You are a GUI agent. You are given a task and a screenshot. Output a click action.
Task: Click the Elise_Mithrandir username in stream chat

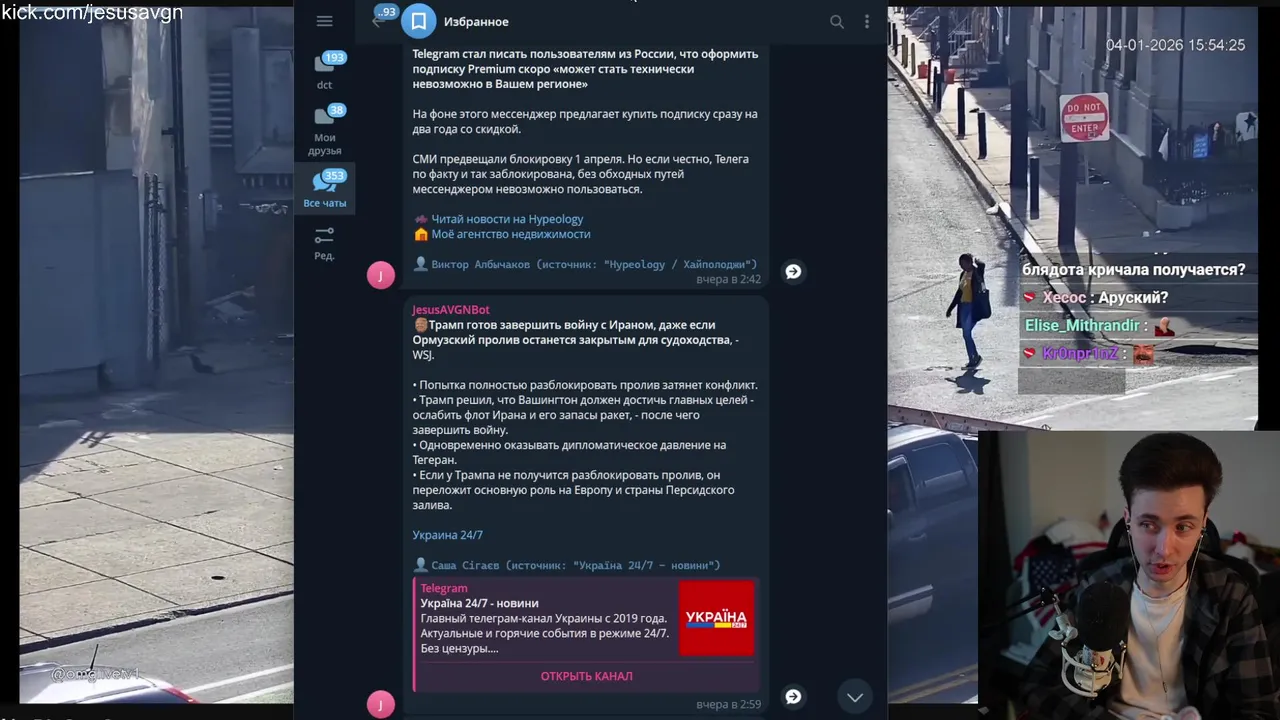point(1082,326)
